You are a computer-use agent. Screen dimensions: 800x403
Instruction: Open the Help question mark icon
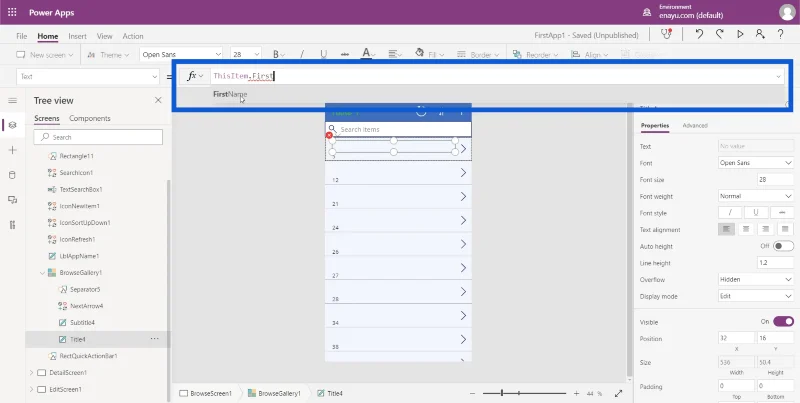[780, 34]
